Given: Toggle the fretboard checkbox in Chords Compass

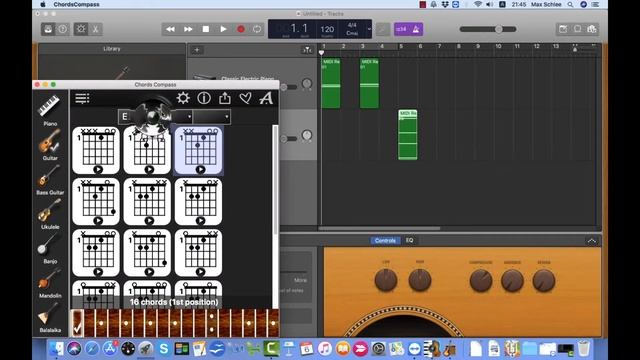Looking at the screenshot, I should (x=77, y=324).
